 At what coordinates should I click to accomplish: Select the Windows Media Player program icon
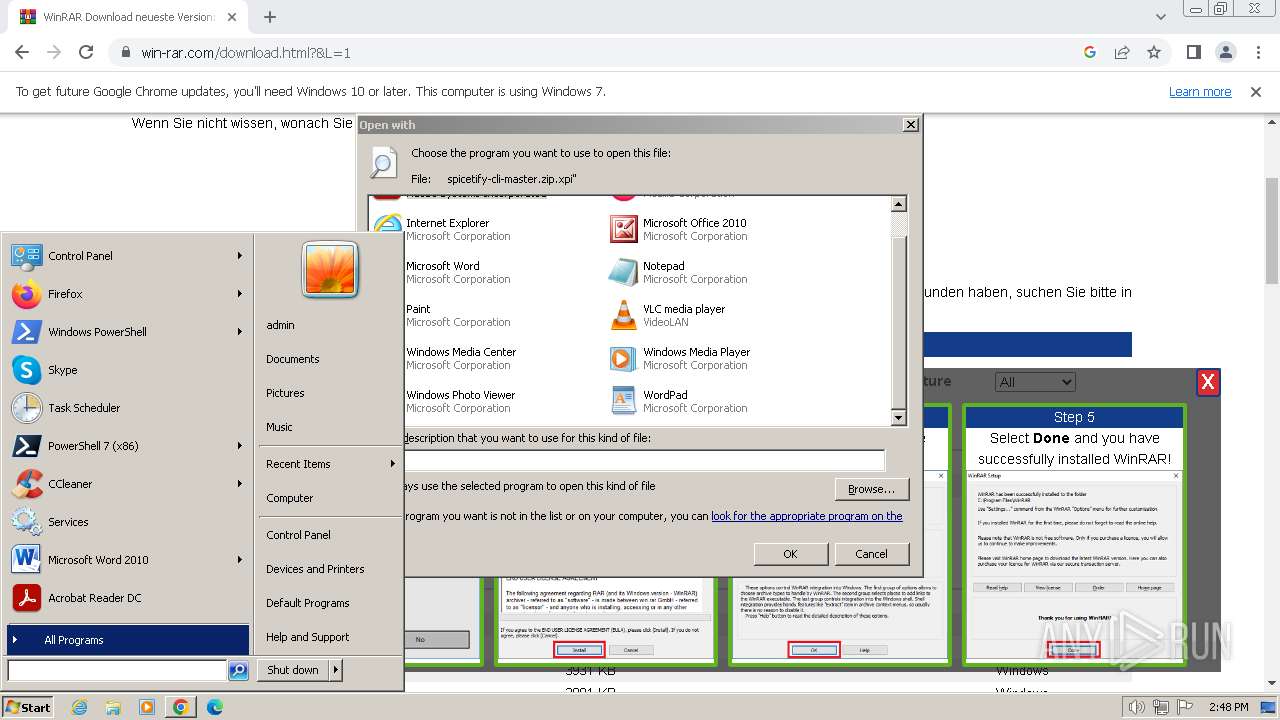[624, 358]
